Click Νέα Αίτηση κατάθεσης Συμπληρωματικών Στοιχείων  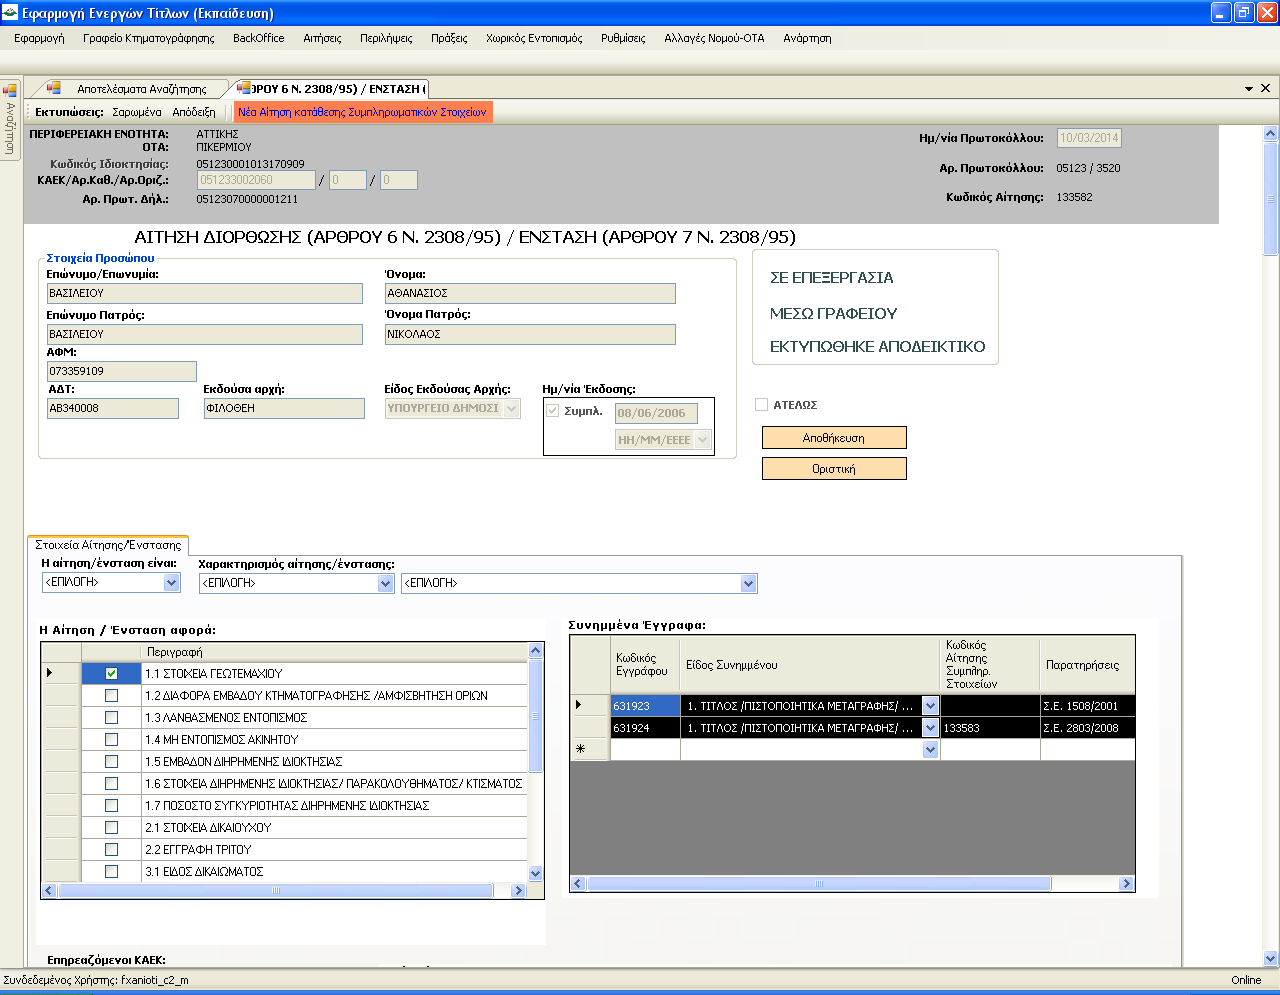[x=363, y=112]
